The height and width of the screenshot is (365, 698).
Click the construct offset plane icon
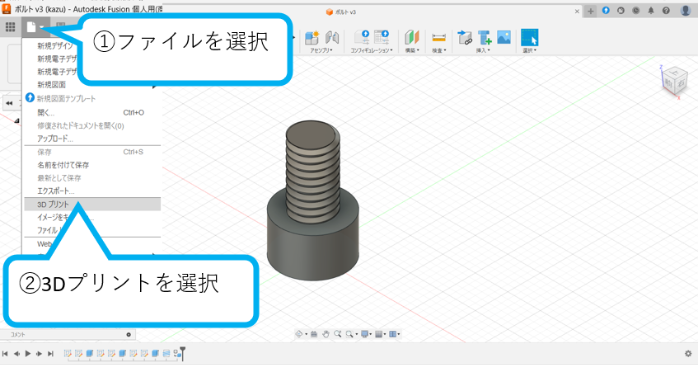[x=412, y=38]
